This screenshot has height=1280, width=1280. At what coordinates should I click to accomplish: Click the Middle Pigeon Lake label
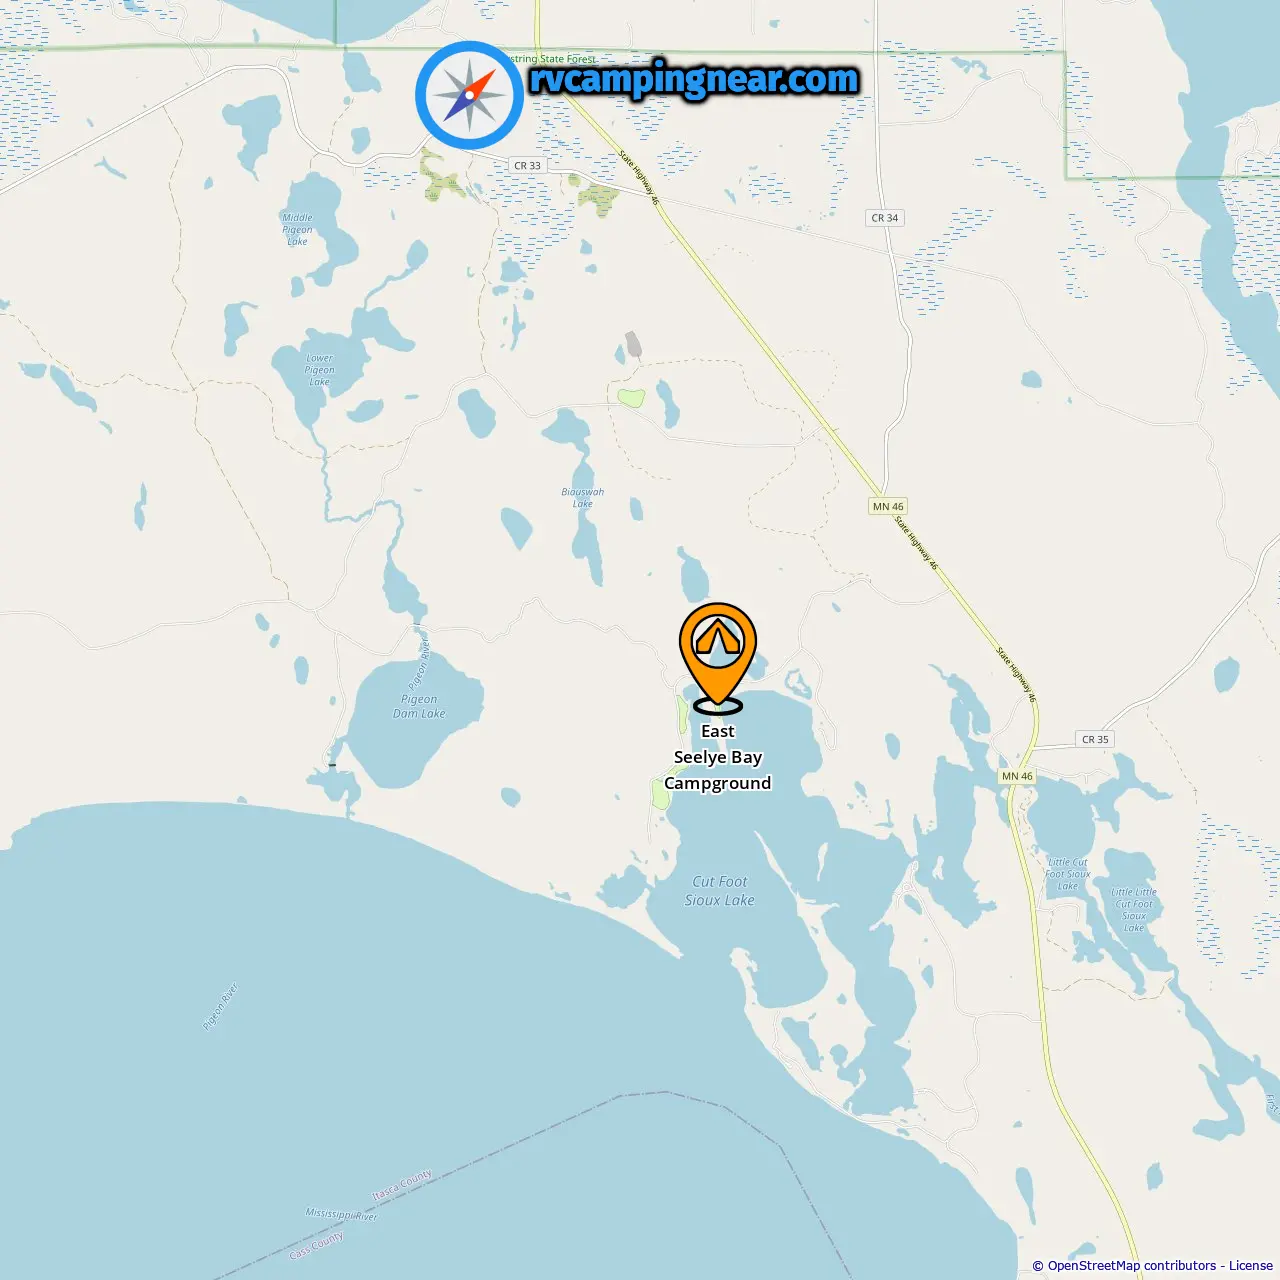pos(297,230)
